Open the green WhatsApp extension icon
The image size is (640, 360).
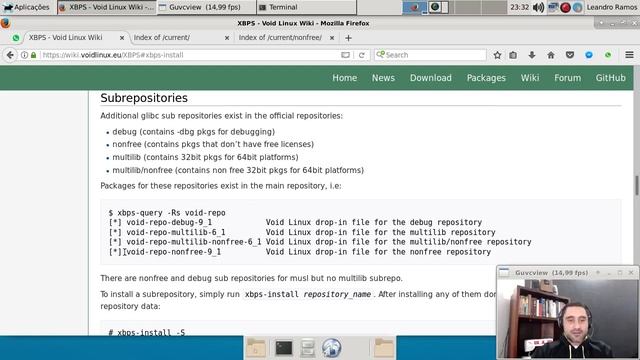(608, 55)
